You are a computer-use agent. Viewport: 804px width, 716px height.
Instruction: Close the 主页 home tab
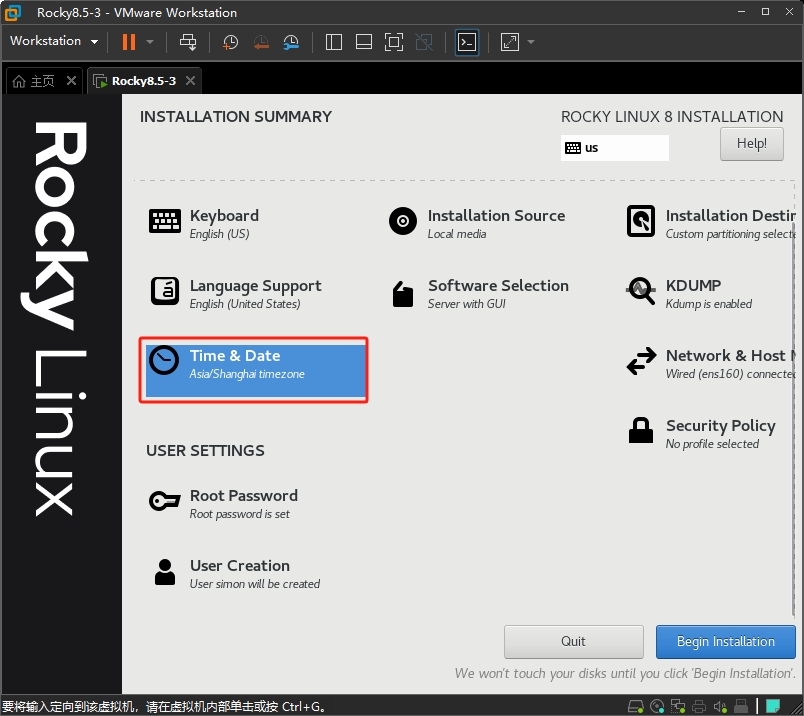tap(71, 81)
